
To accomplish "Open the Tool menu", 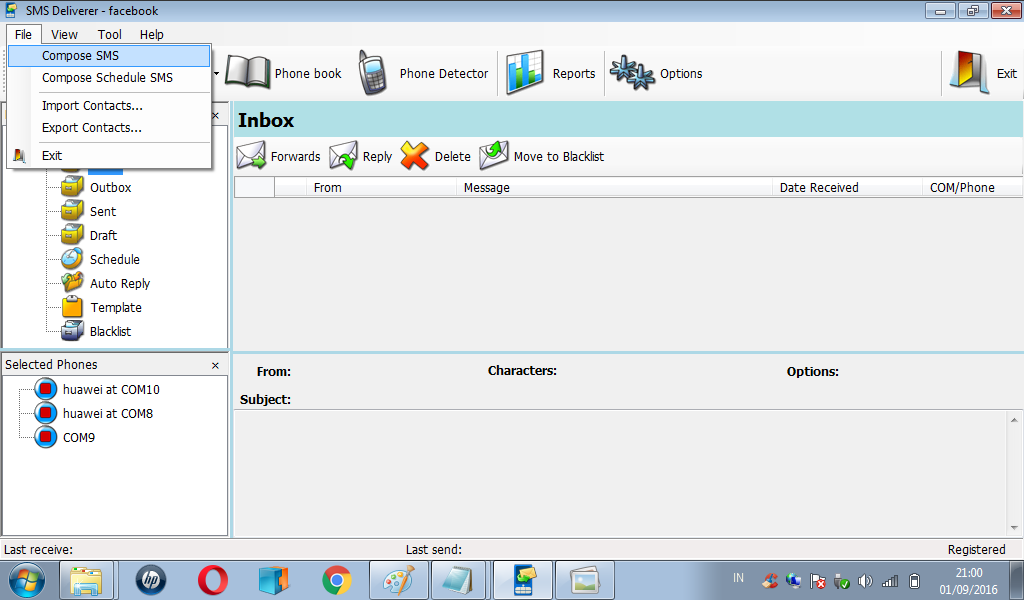I will (x=110, y=35).
